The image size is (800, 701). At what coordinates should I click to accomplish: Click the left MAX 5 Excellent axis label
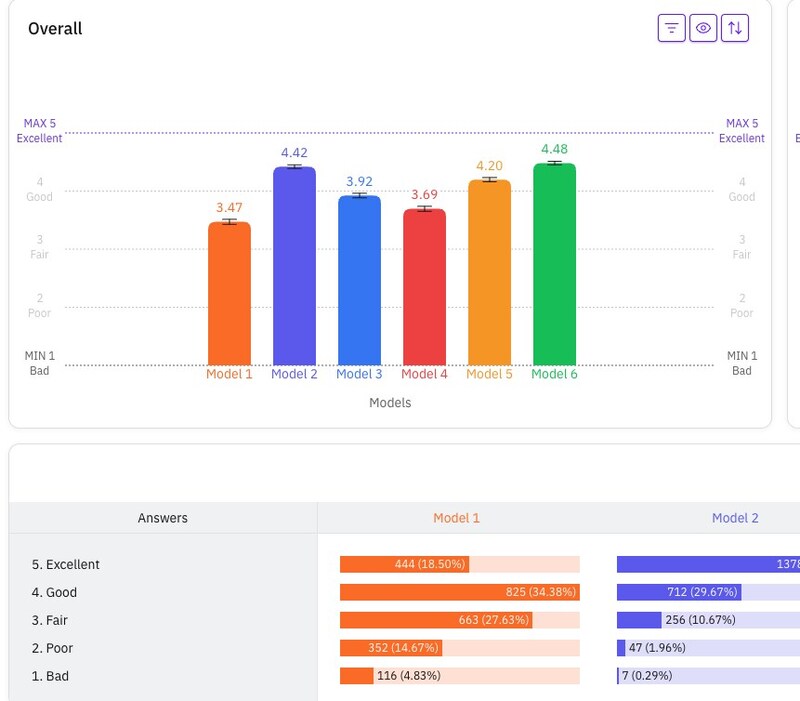[39, 131]
